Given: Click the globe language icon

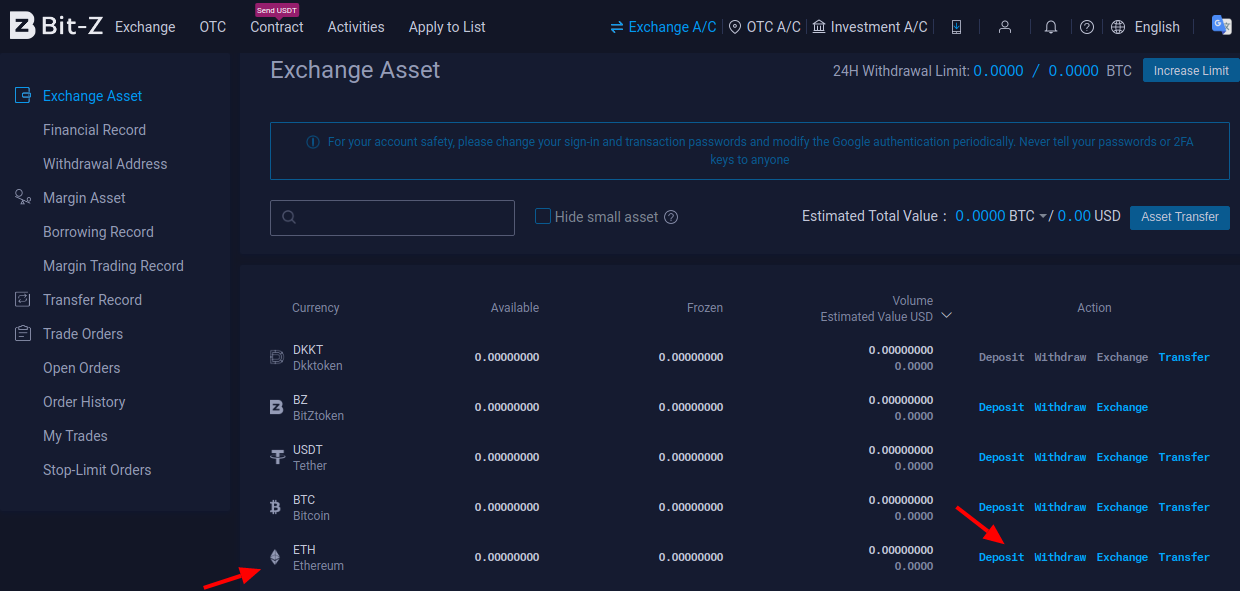Looking at the screenshot, I should [x=1118, y=27].
